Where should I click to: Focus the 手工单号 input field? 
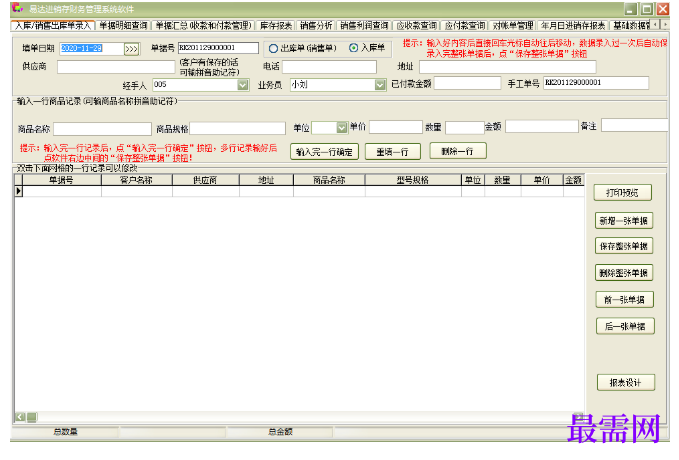(x=596, y=83)
